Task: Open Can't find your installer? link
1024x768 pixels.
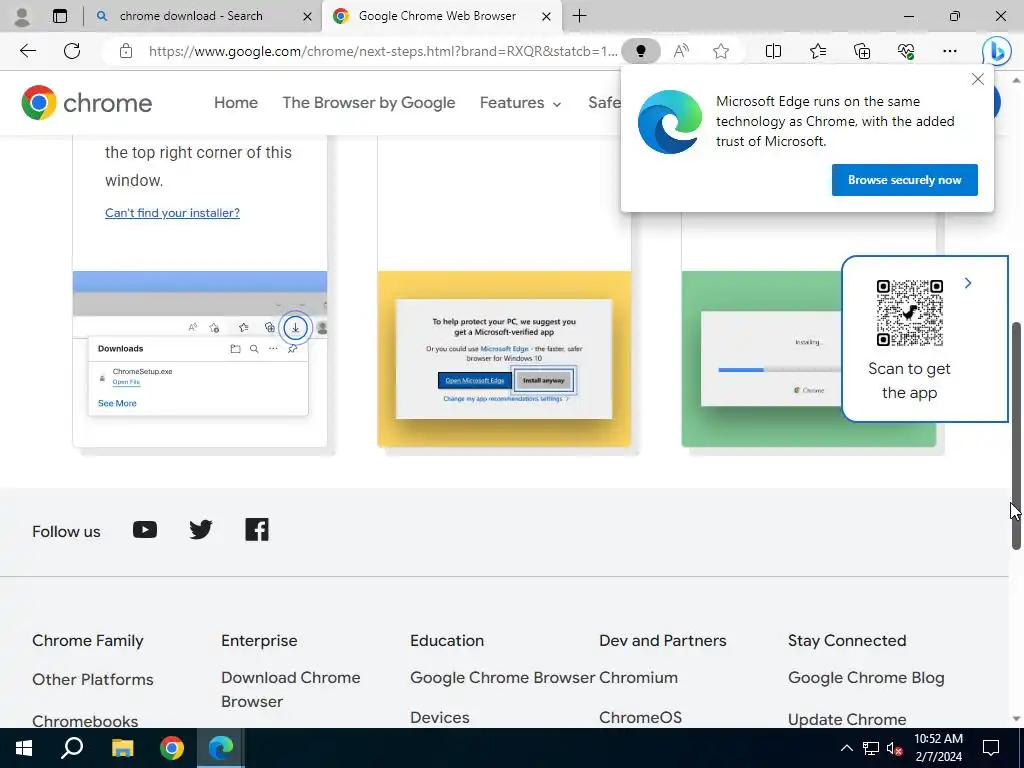Action: (172, 213)
